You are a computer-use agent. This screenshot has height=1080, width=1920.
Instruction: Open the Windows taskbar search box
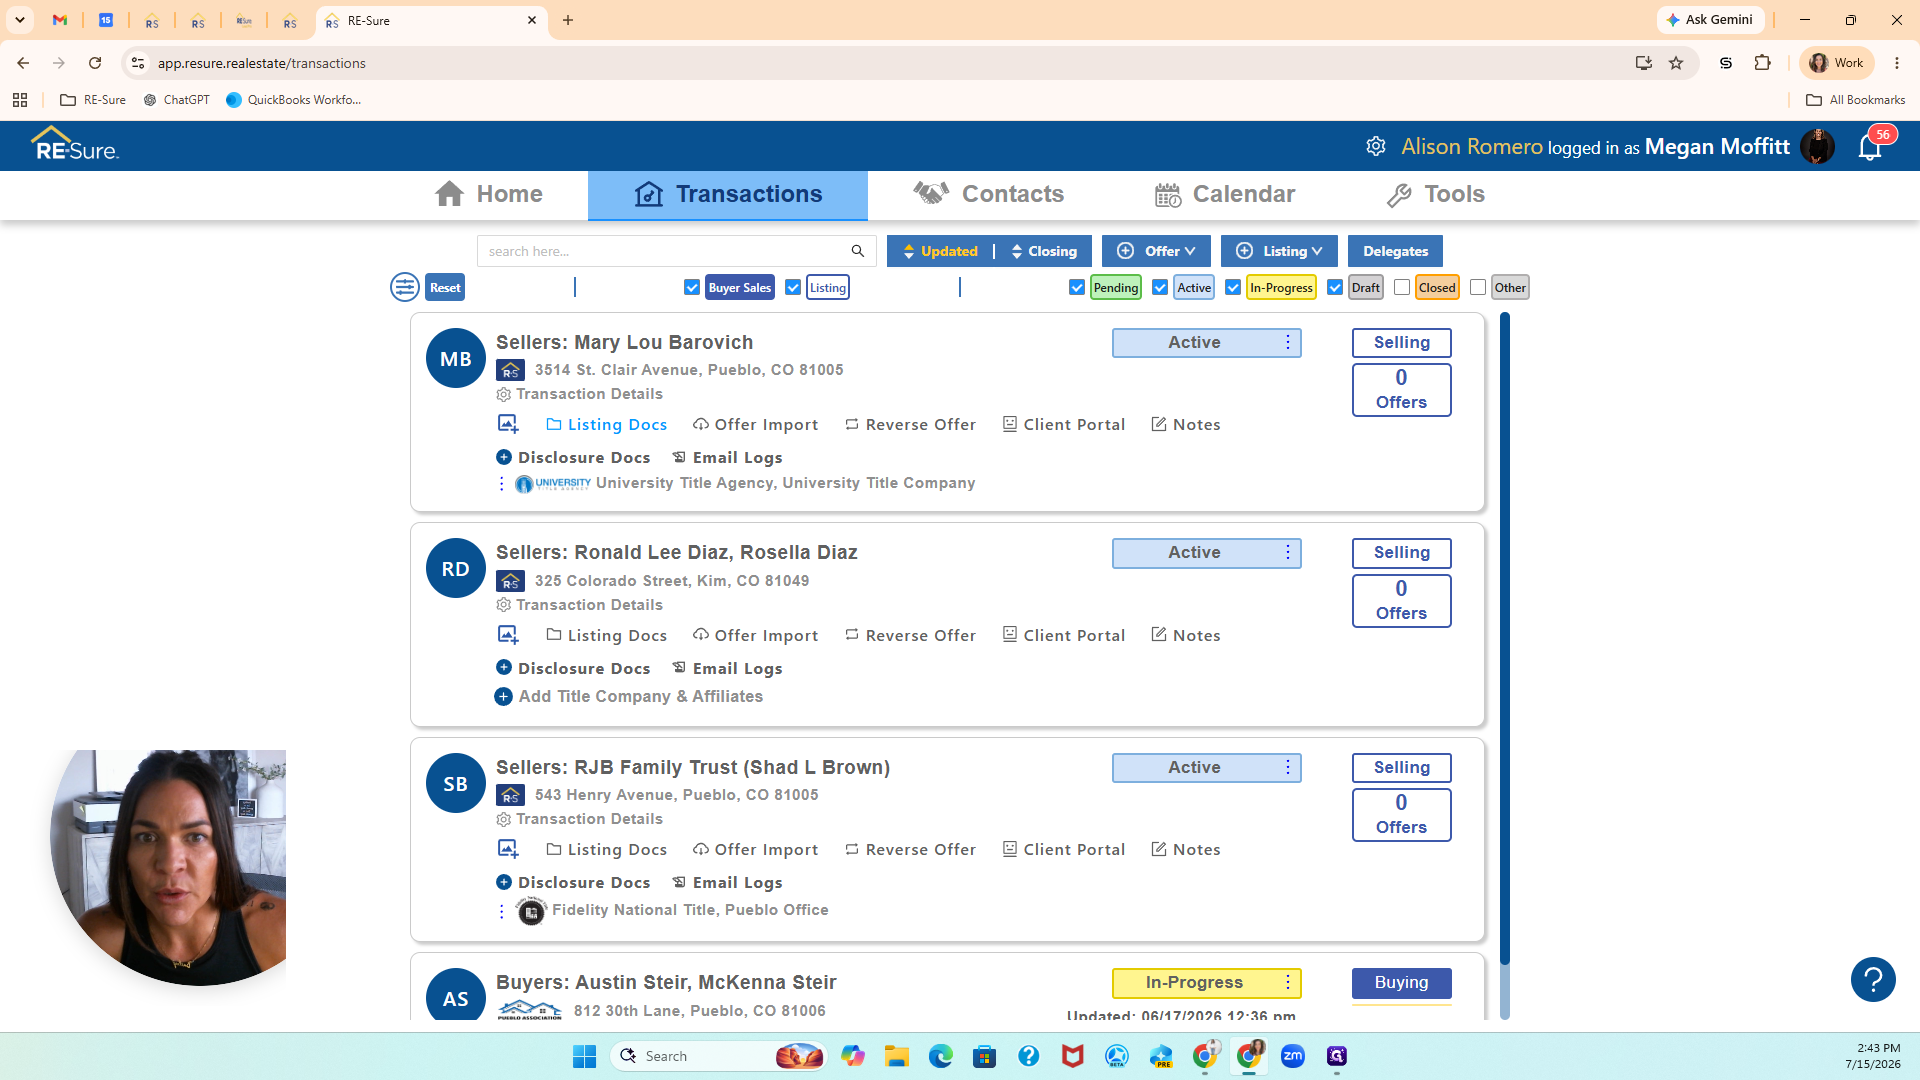(718, 1056)
